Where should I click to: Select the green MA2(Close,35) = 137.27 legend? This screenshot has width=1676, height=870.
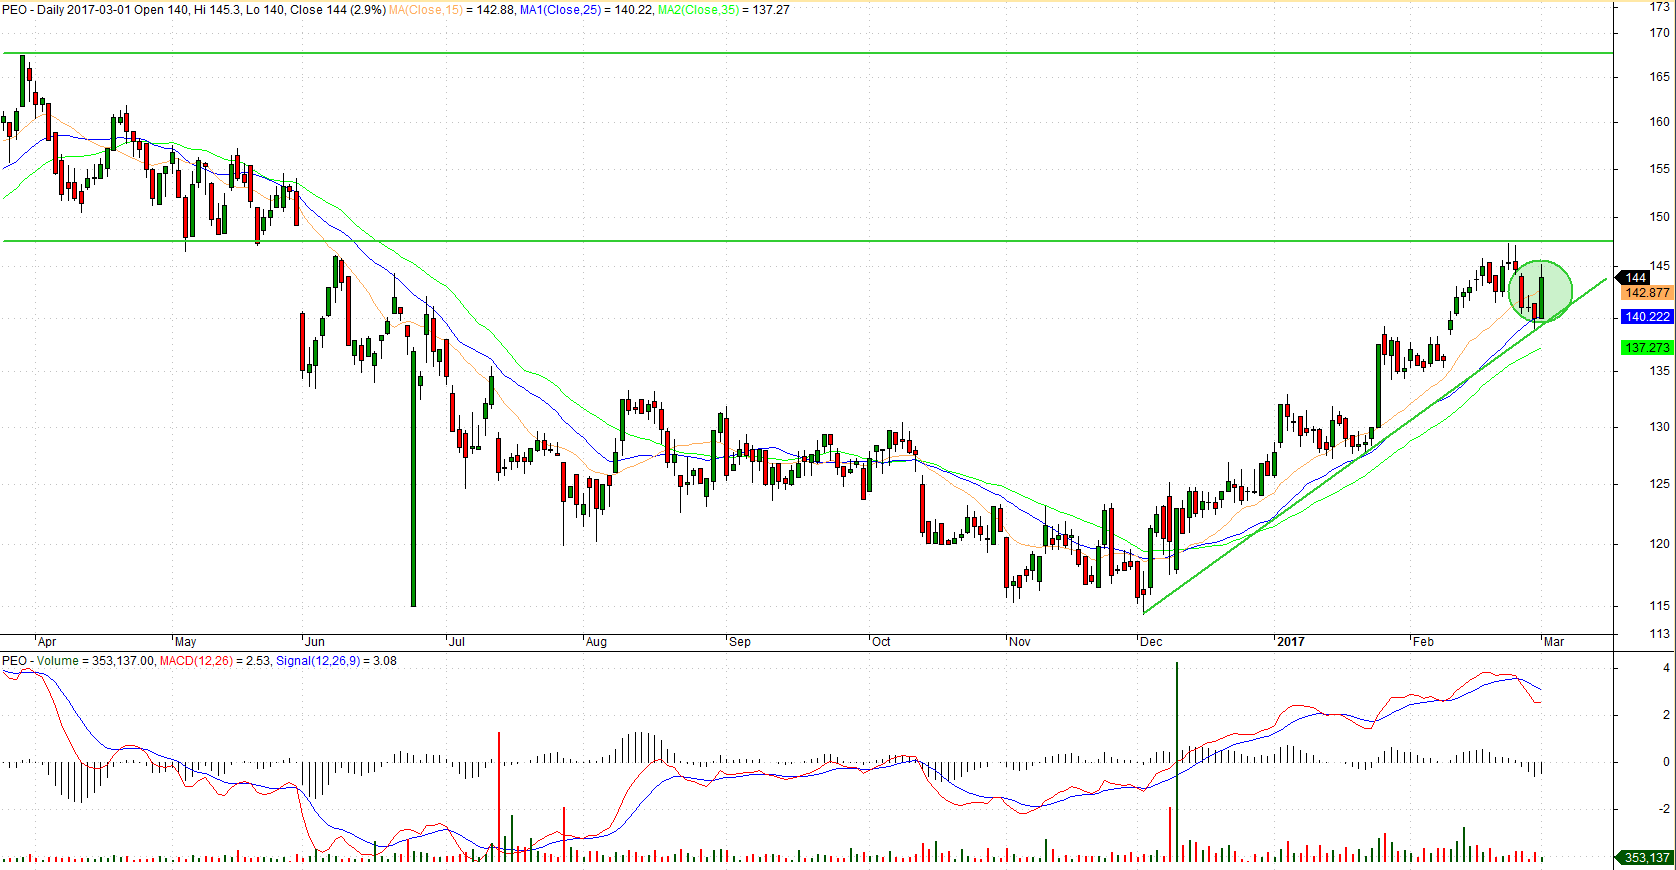click(723, 10)
